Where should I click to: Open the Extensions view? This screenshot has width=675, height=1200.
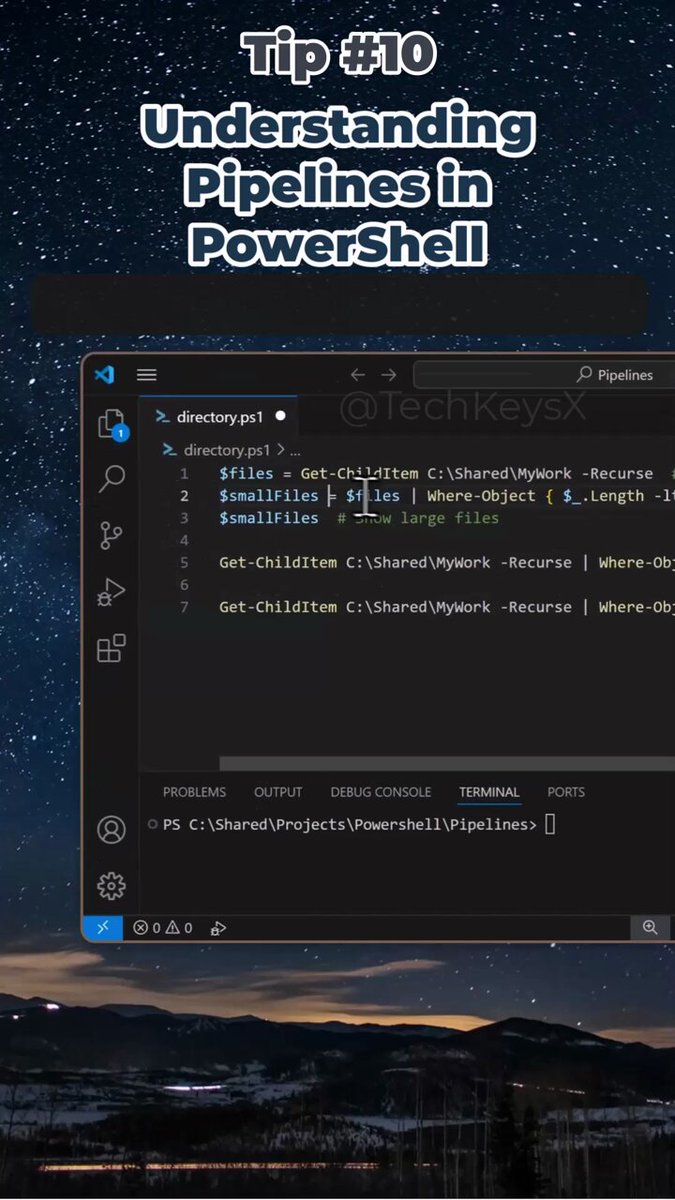click(x=111, y=648)
